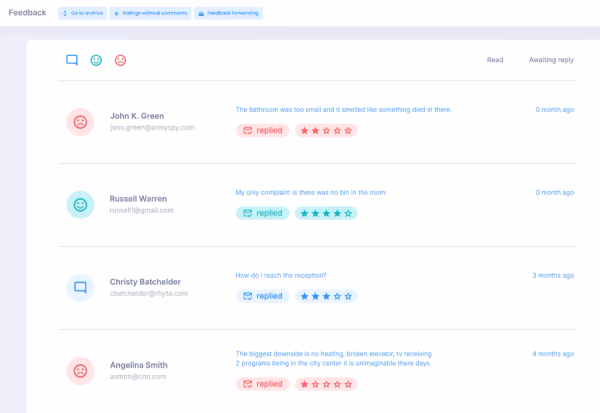Image resolution: width=600 pixels, height=413 pixels.
Task: Open the biggest downside no heating comment
Action: pos(334,359)
